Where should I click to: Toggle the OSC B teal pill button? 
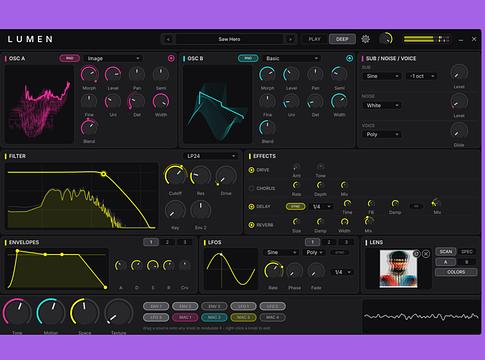click(x=248, y=58)
